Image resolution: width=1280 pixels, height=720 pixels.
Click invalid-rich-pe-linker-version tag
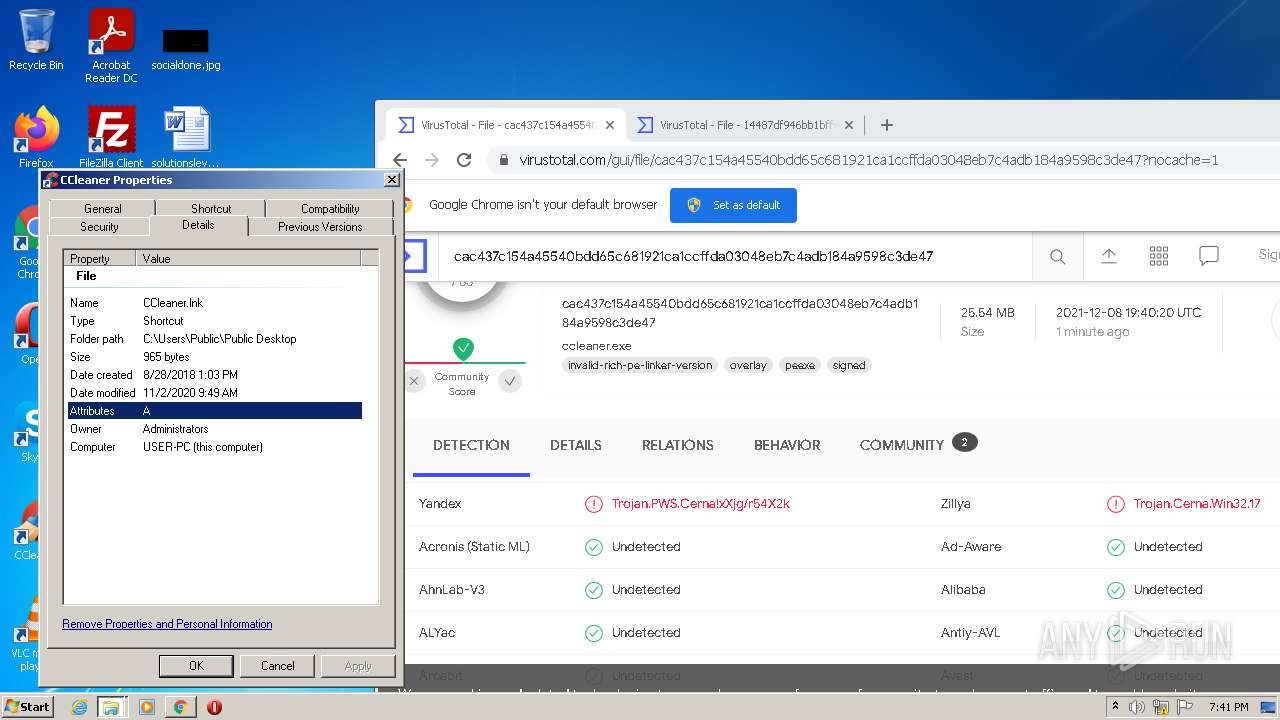(640, 365)
